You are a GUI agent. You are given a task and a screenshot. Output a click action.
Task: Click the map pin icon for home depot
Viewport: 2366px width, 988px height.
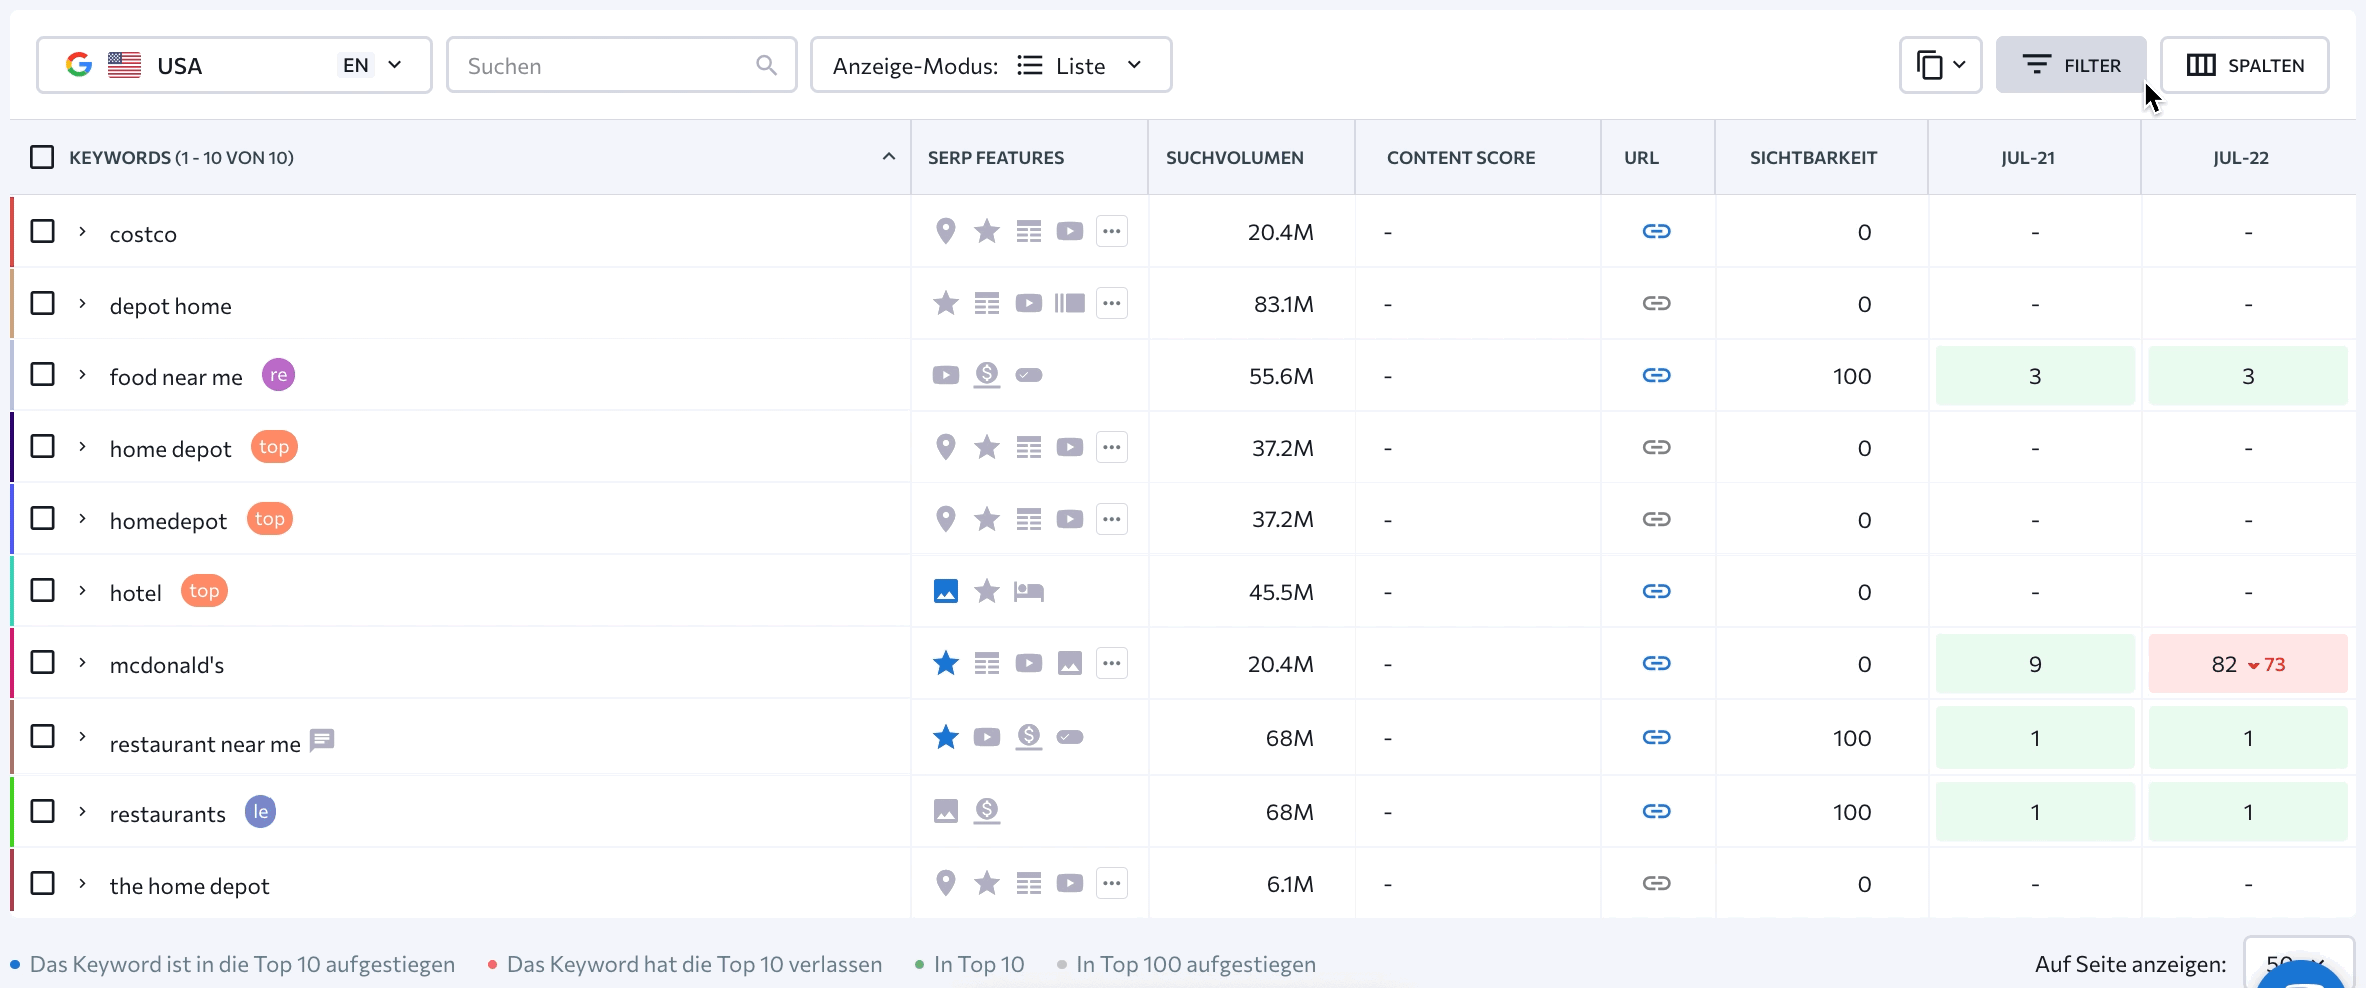(945, 447)
